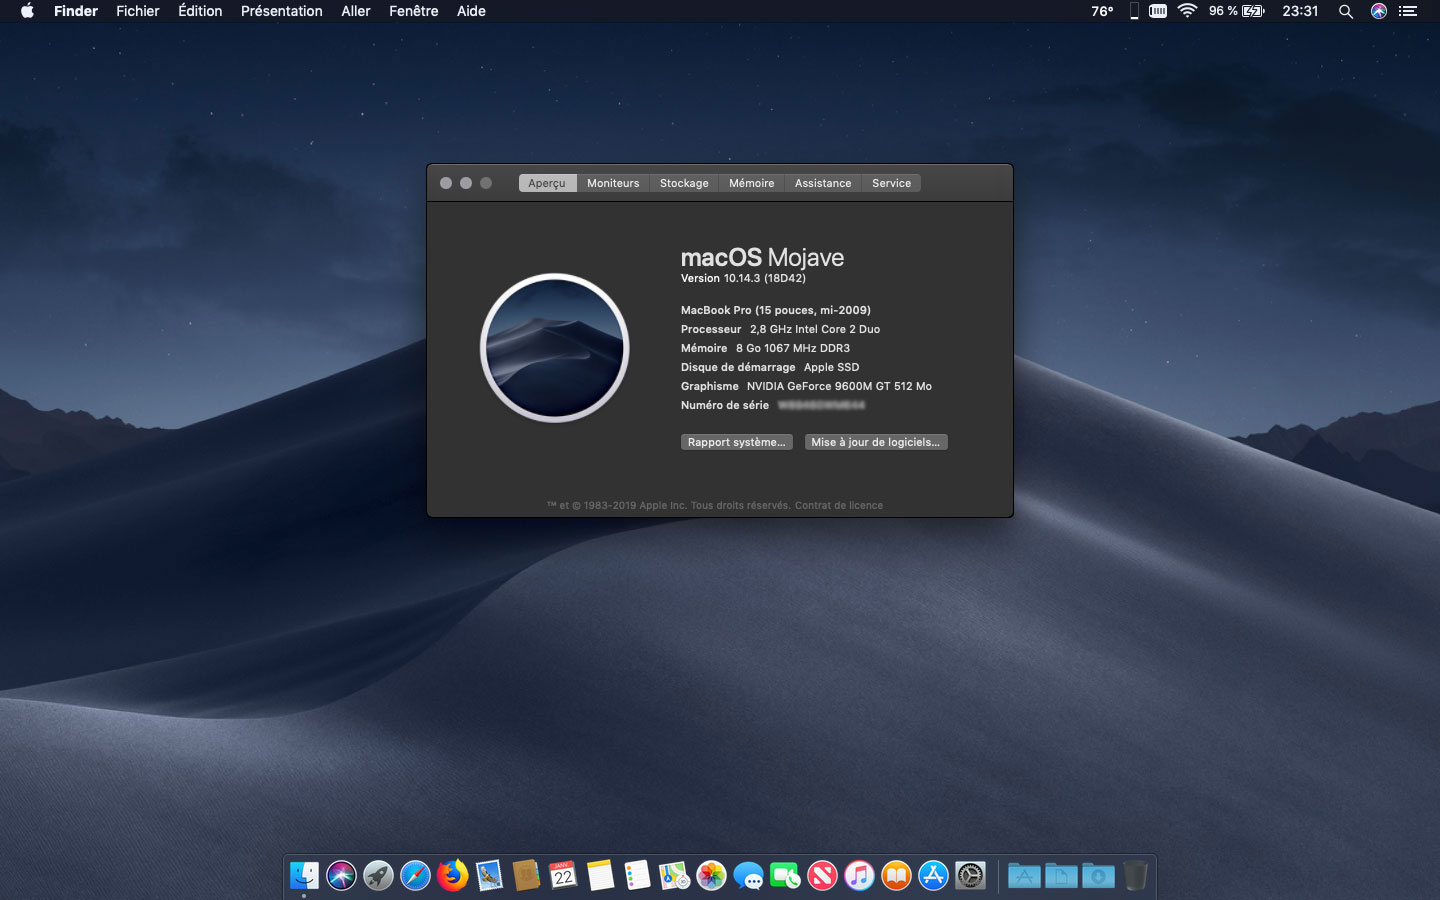
Task: Click the Spotlight search magnifier icon
Action: 1346,11
